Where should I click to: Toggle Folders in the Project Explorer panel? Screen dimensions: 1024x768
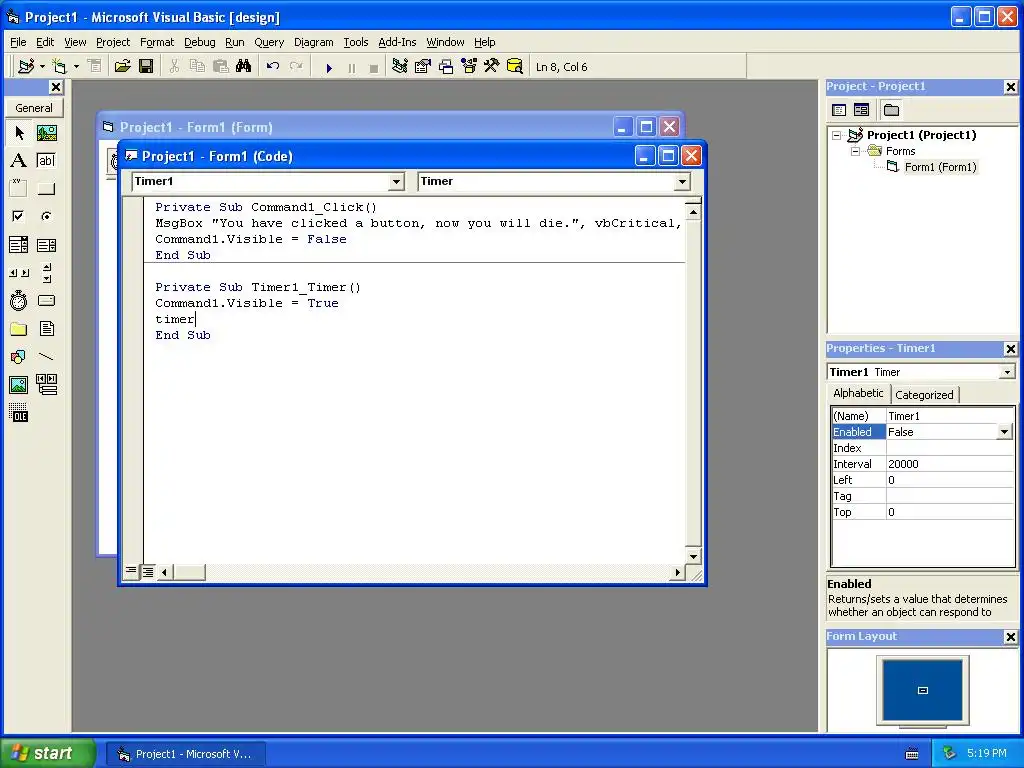point(891,110)
